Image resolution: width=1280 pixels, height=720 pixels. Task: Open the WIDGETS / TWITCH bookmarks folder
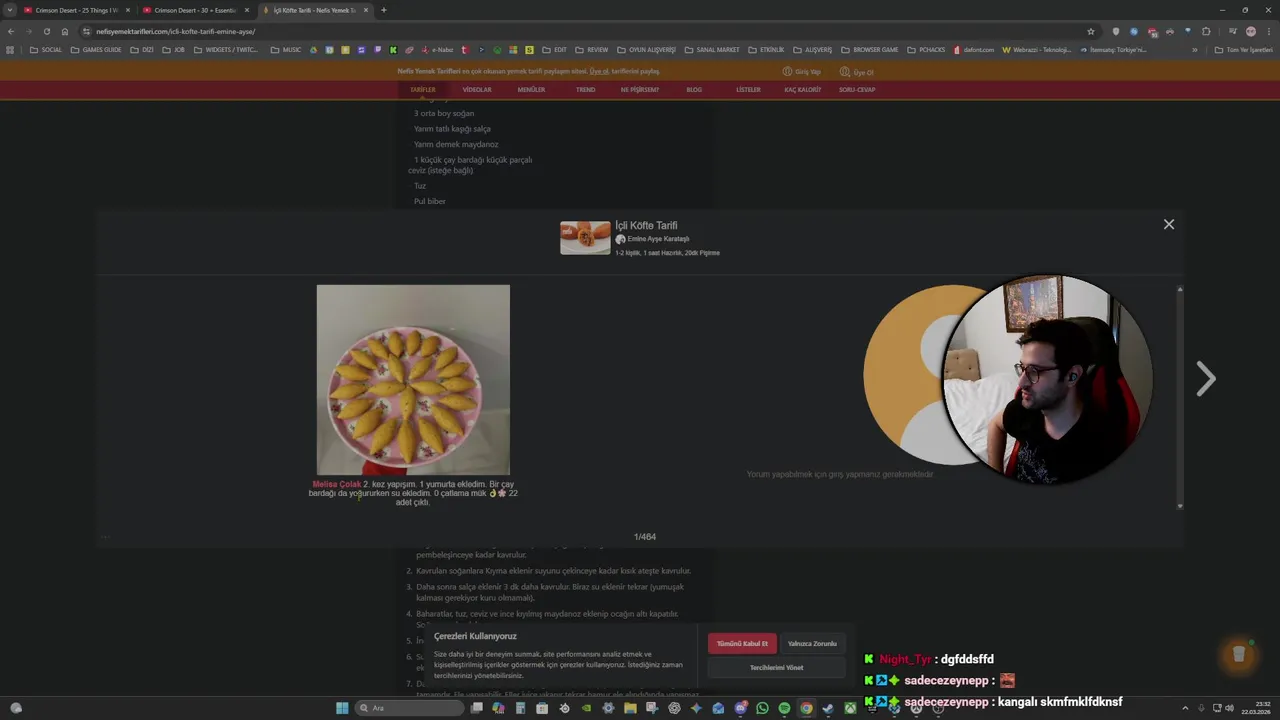pos(227,49)
